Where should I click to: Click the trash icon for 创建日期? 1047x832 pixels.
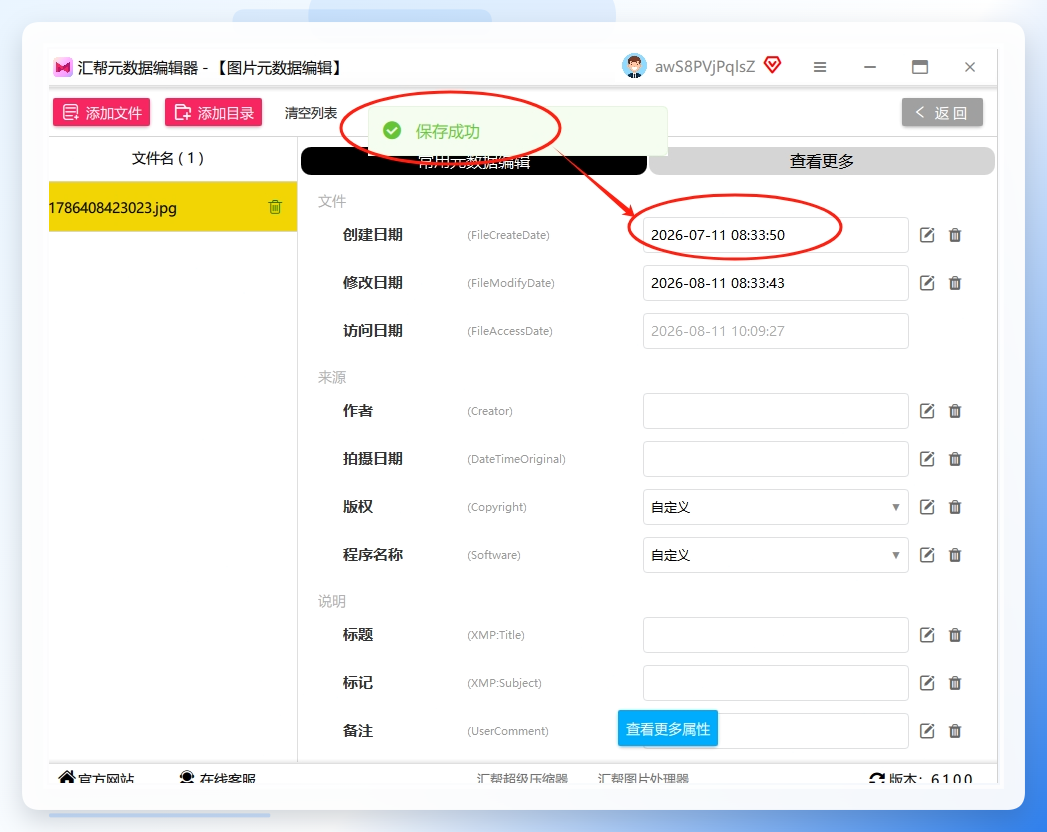coord(955,235)
